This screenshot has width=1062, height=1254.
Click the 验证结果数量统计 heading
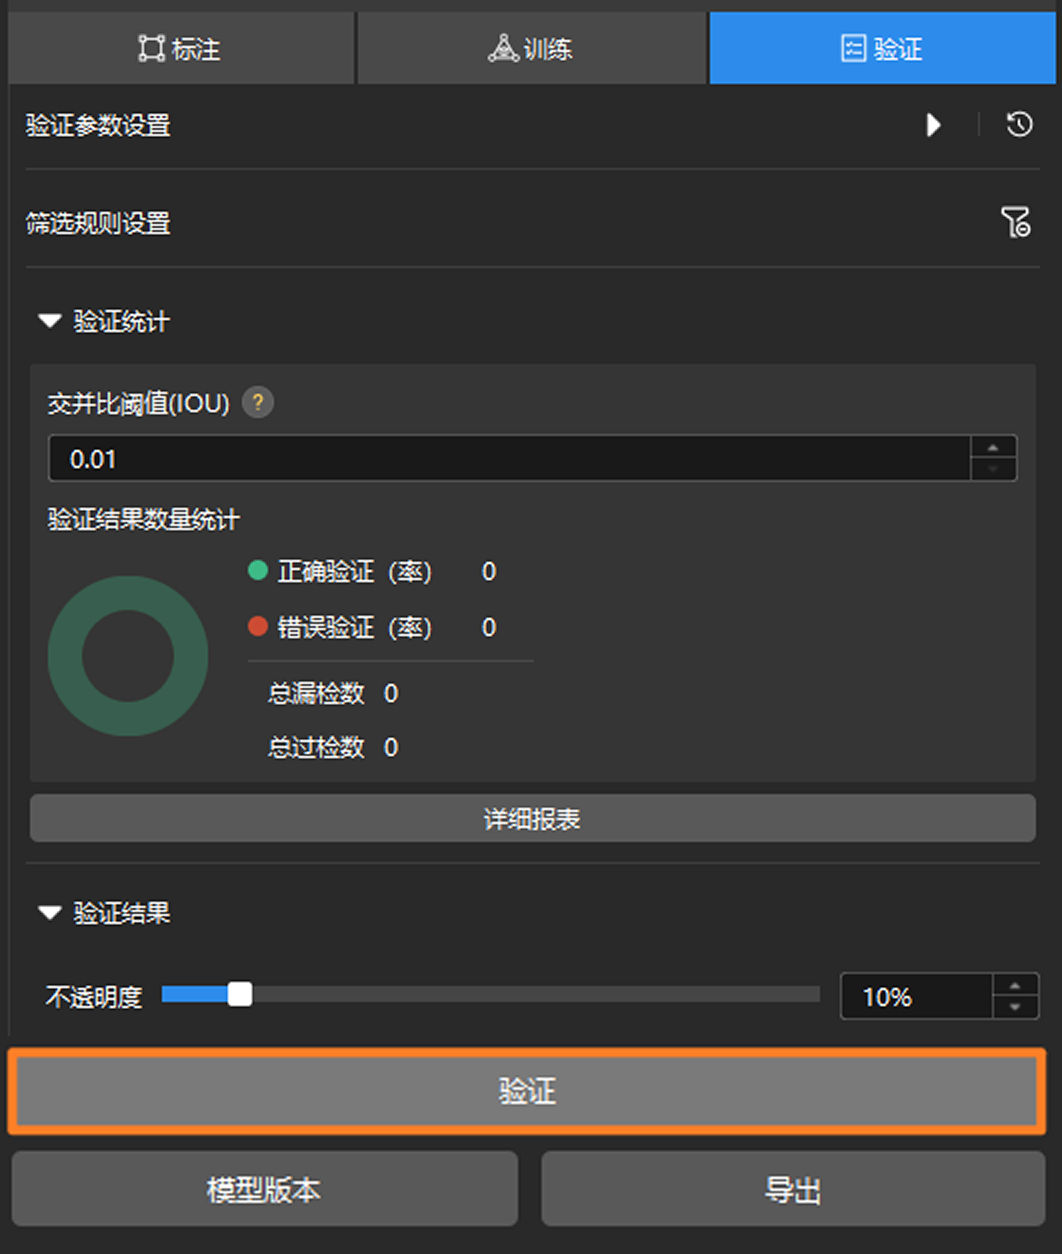[x=144, y=519]
